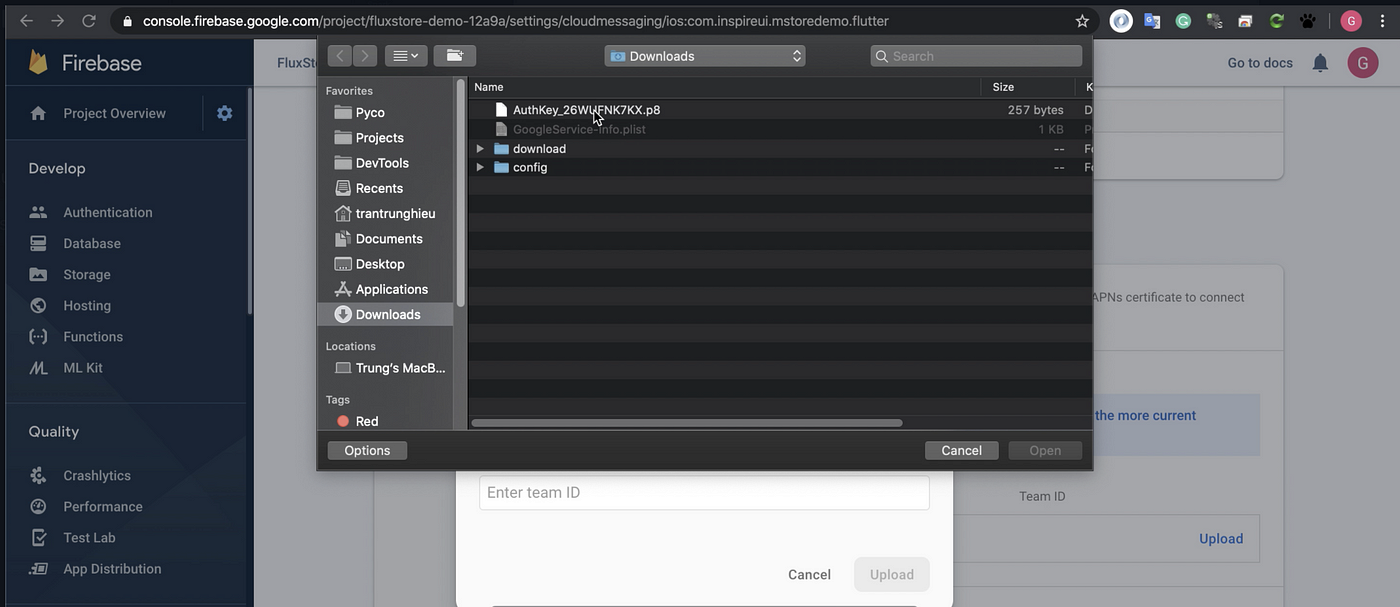The height and width of the screenshot is (607, 1400).
Task: Click Google Translate extension icon
Action: click(1152, 21)
